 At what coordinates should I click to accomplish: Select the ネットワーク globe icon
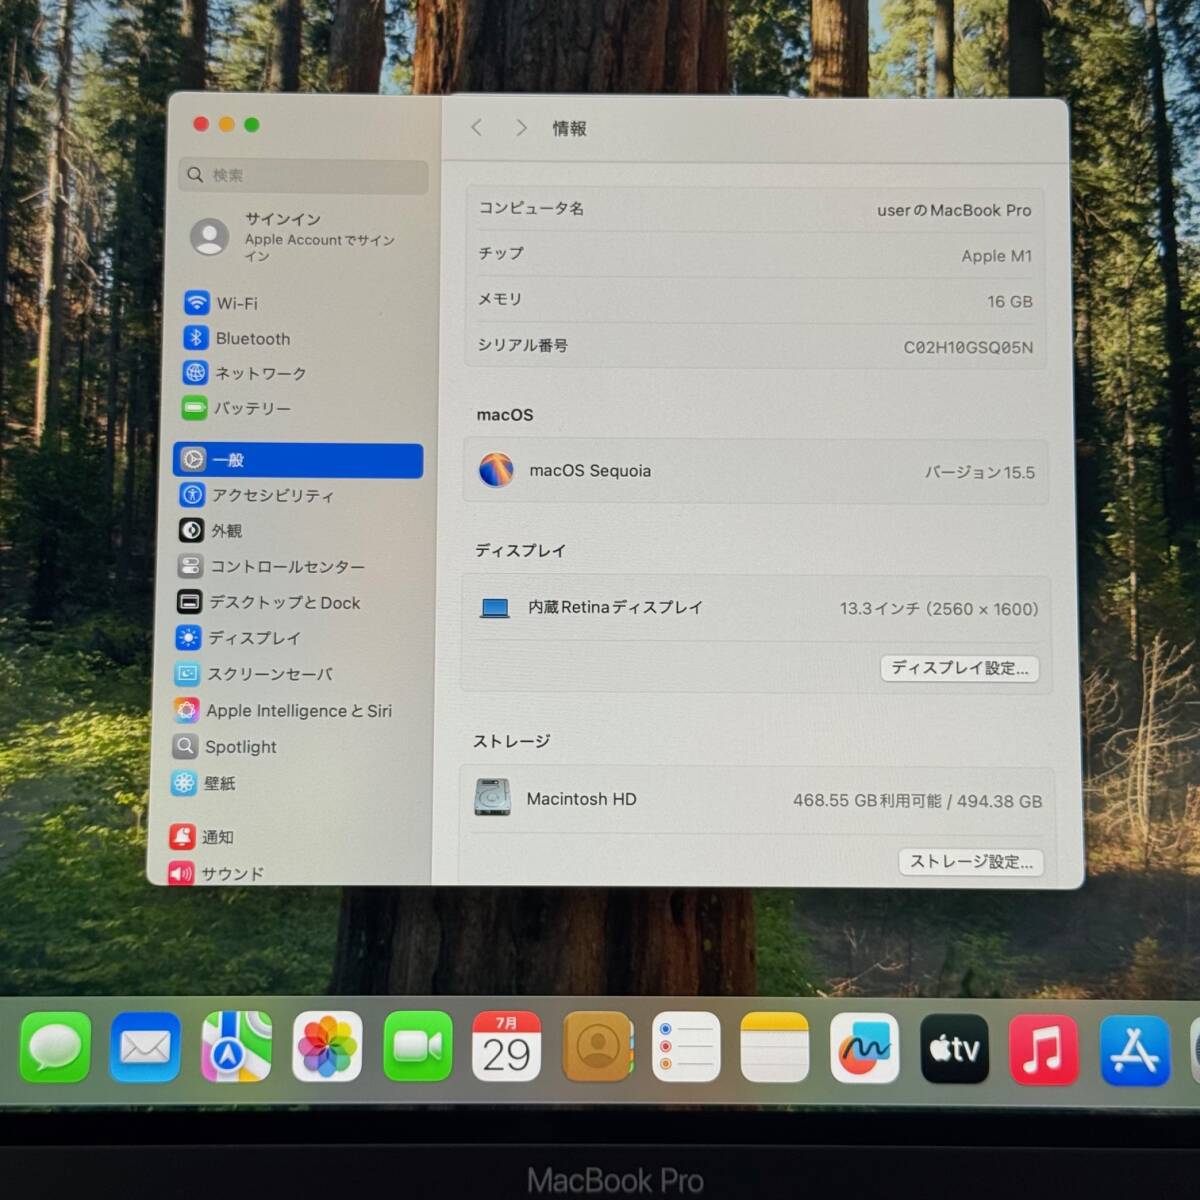pos(195,373)
